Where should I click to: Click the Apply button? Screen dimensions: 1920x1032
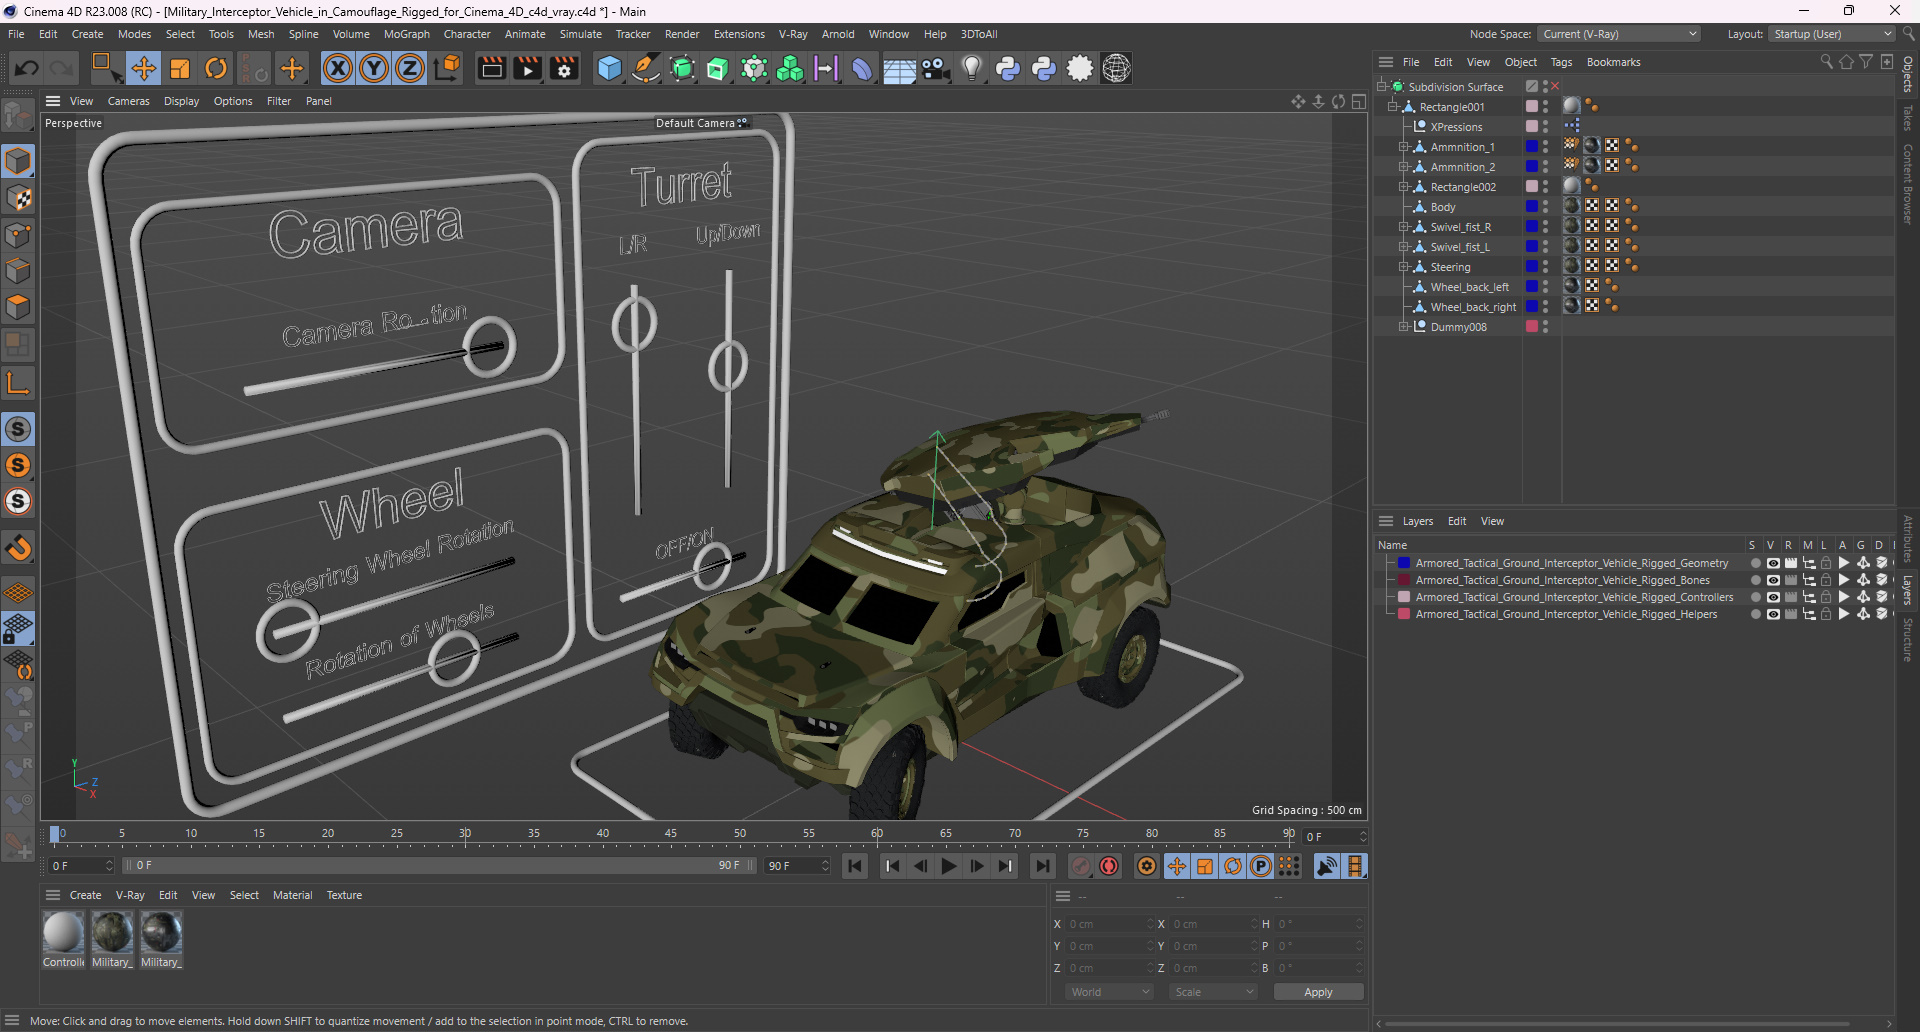[1318, 992]
